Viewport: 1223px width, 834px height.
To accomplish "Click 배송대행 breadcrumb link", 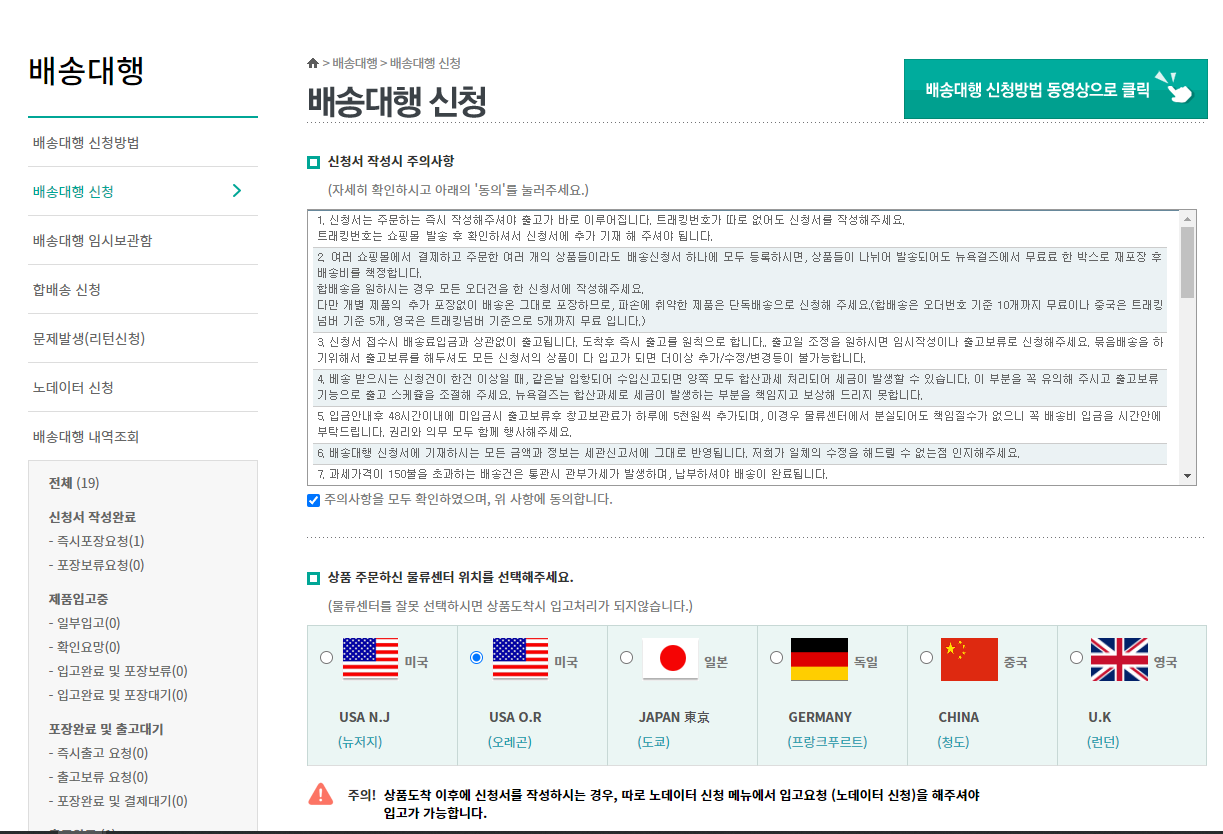I will (x=355, y=63).
